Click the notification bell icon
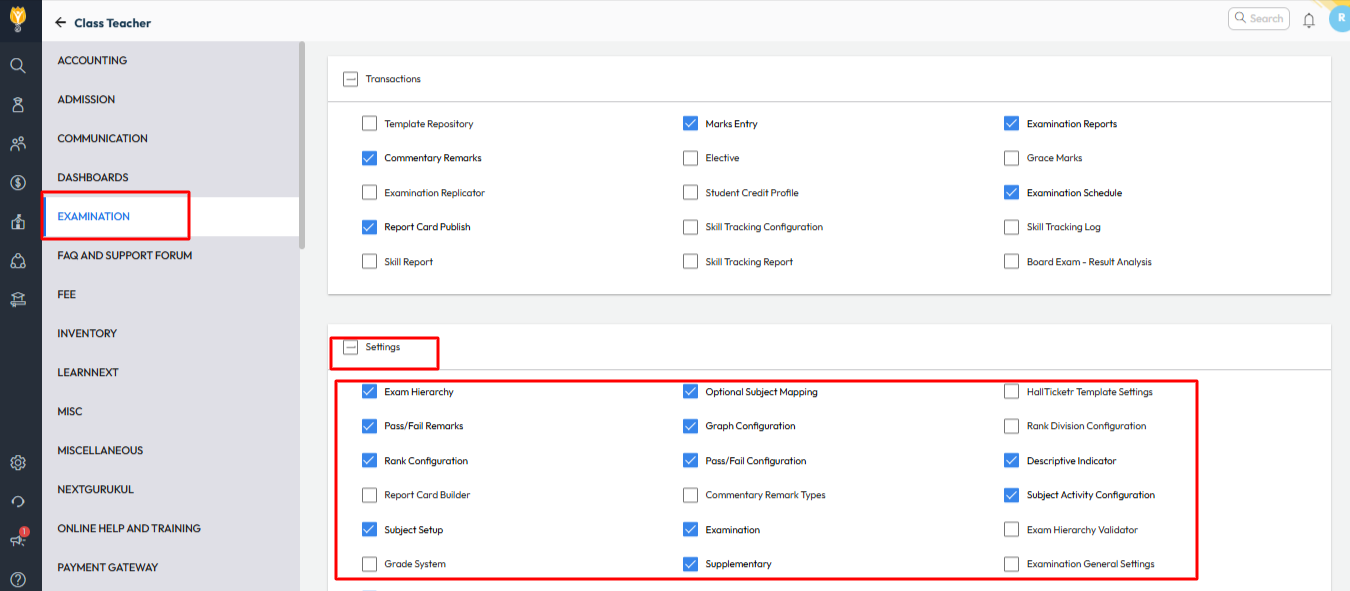 (x=1308, y=20)
